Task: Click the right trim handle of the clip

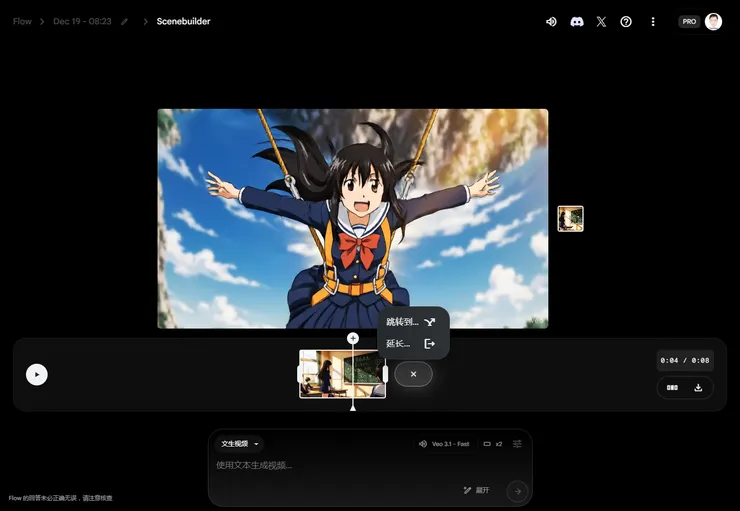Action: click(x=386, y=374)
